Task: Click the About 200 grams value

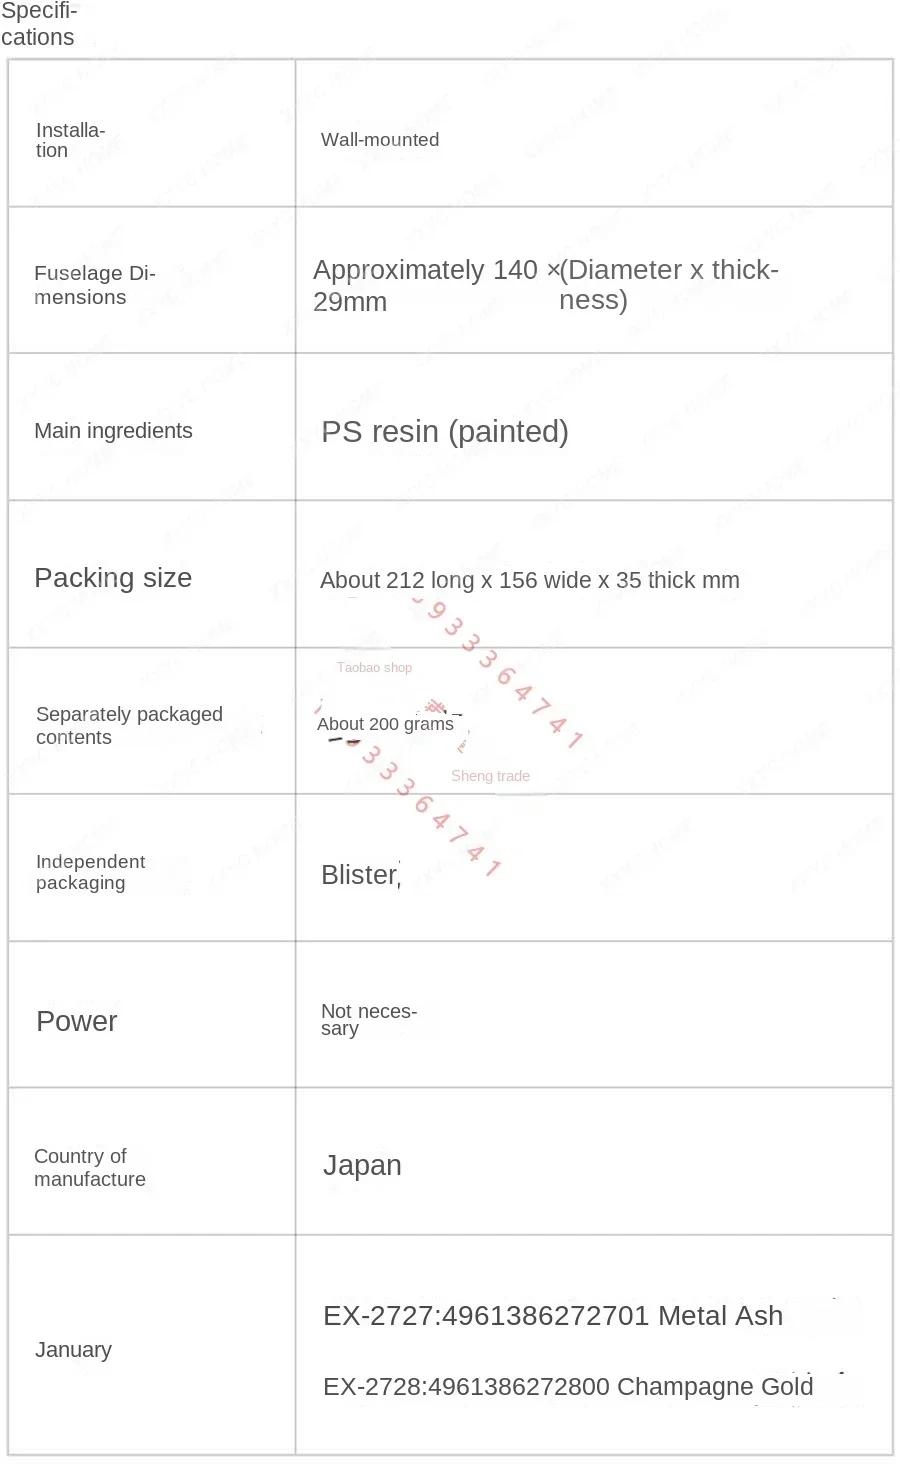Action: tap(385, 724)
